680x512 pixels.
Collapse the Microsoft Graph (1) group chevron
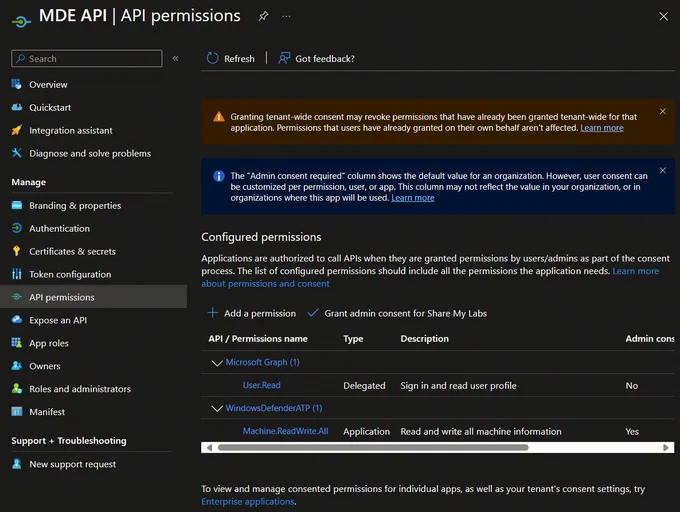point(217,362)
